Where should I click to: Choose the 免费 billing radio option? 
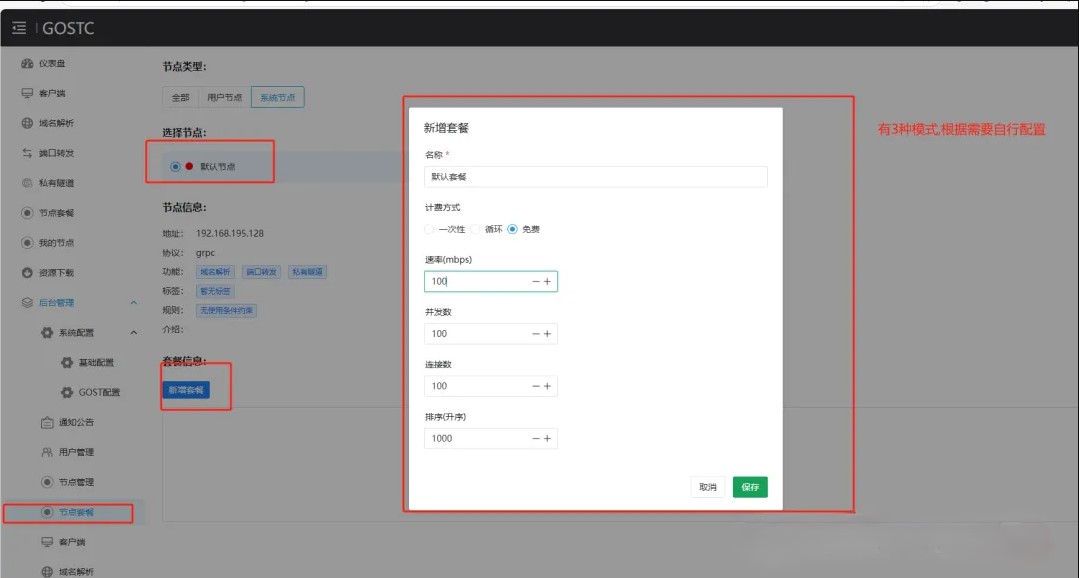(513, 229)
